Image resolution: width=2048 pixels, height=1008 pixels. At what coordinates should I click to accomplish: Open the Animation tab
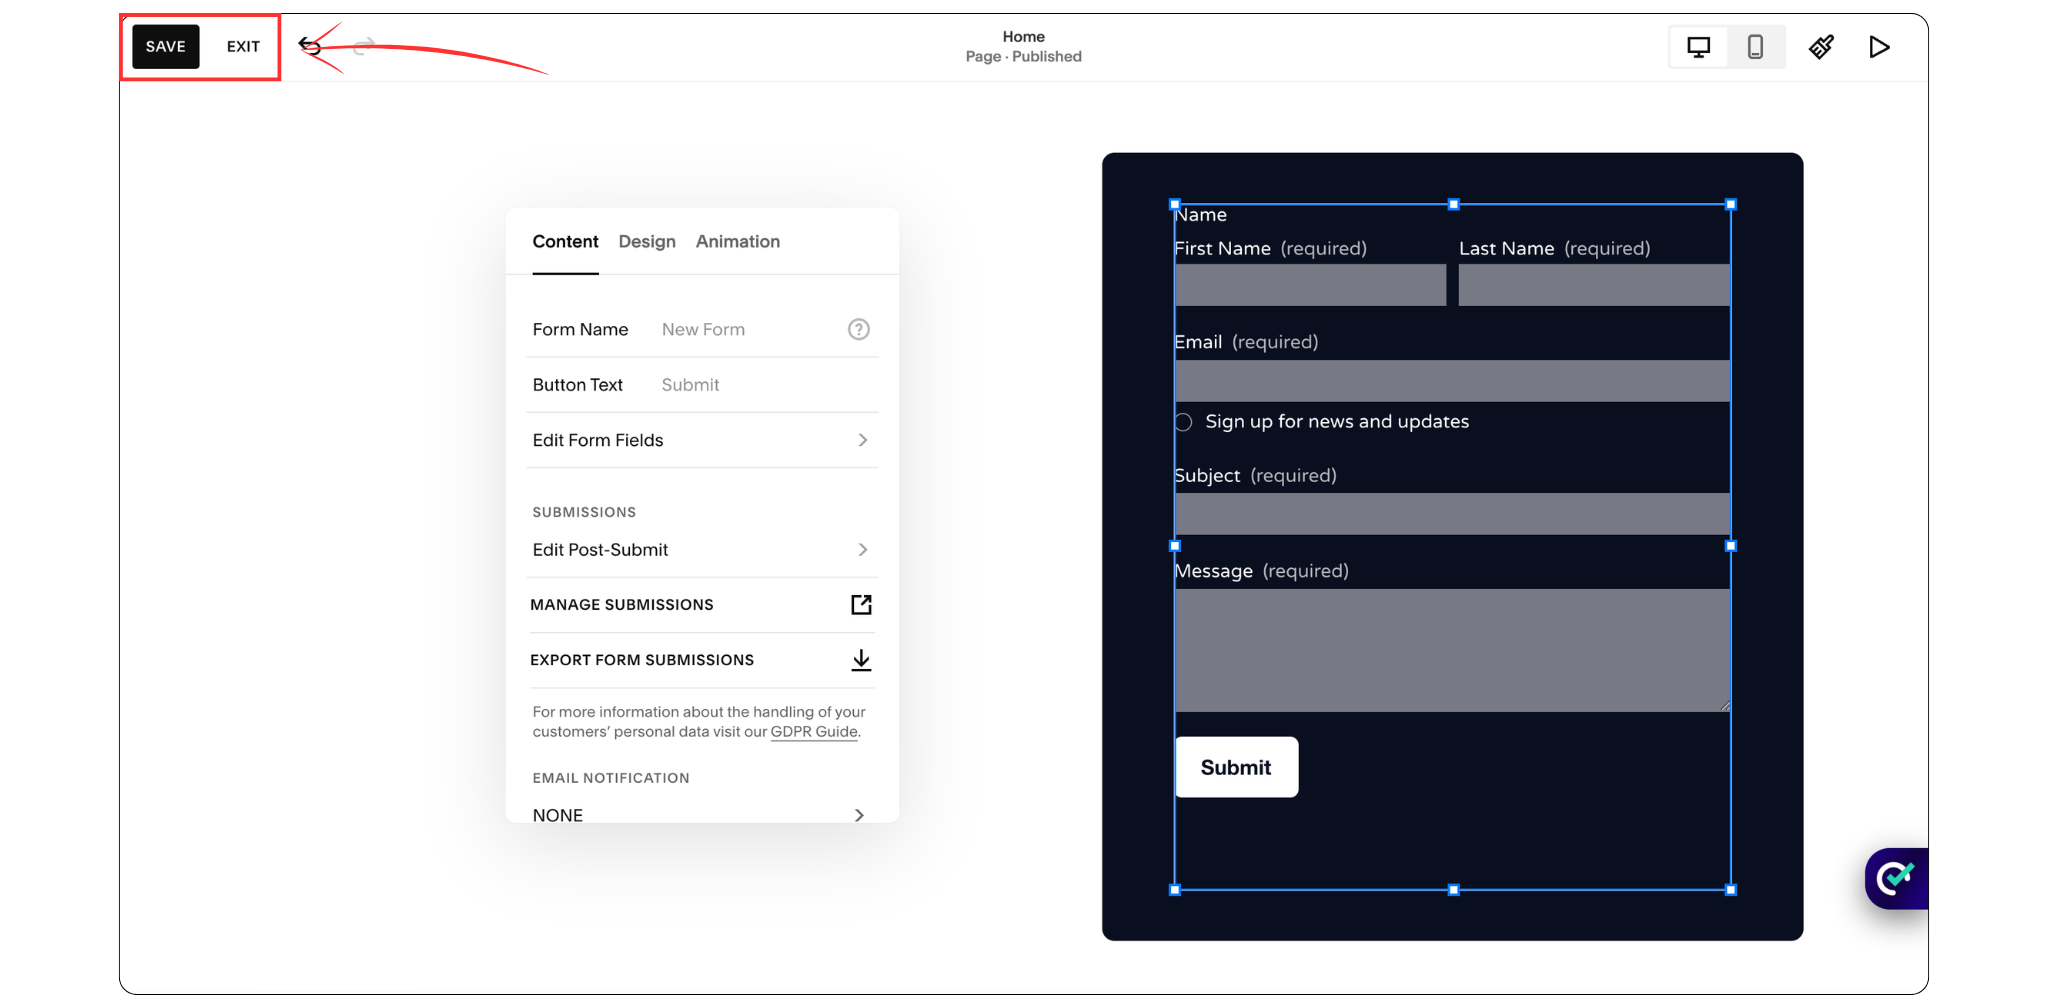[x=738, y=242]
